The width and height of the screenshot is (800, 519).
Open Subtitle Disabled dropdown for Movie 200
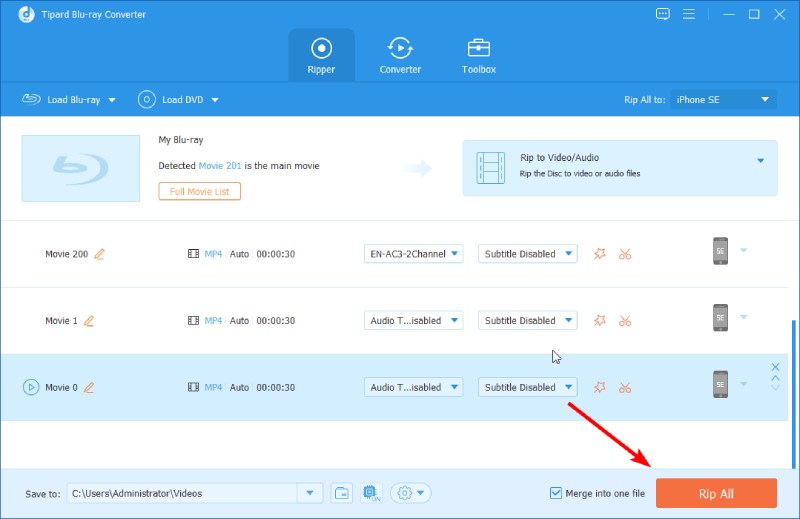click(528, 254)
